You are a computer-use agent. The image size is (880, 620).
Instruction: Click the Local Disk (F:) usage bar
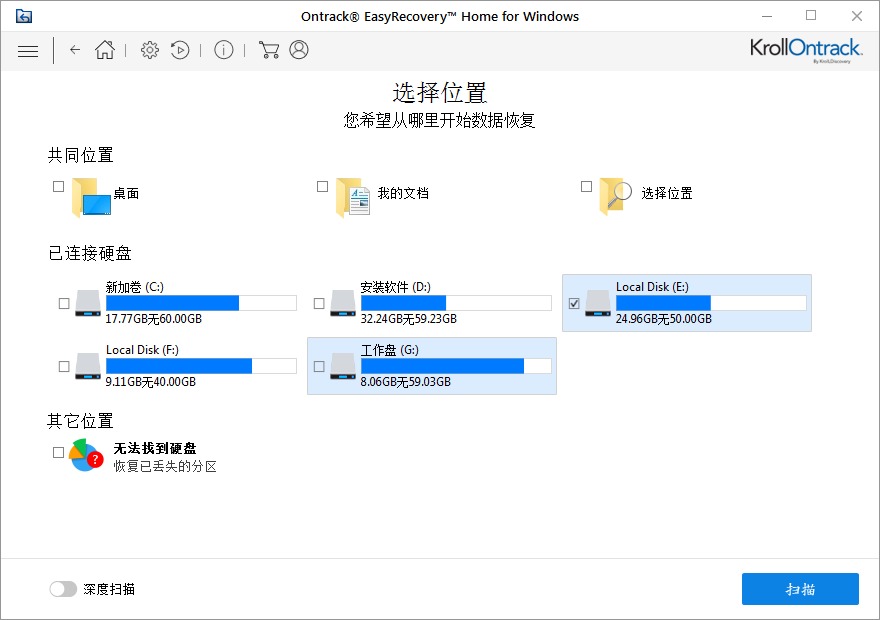200,366
